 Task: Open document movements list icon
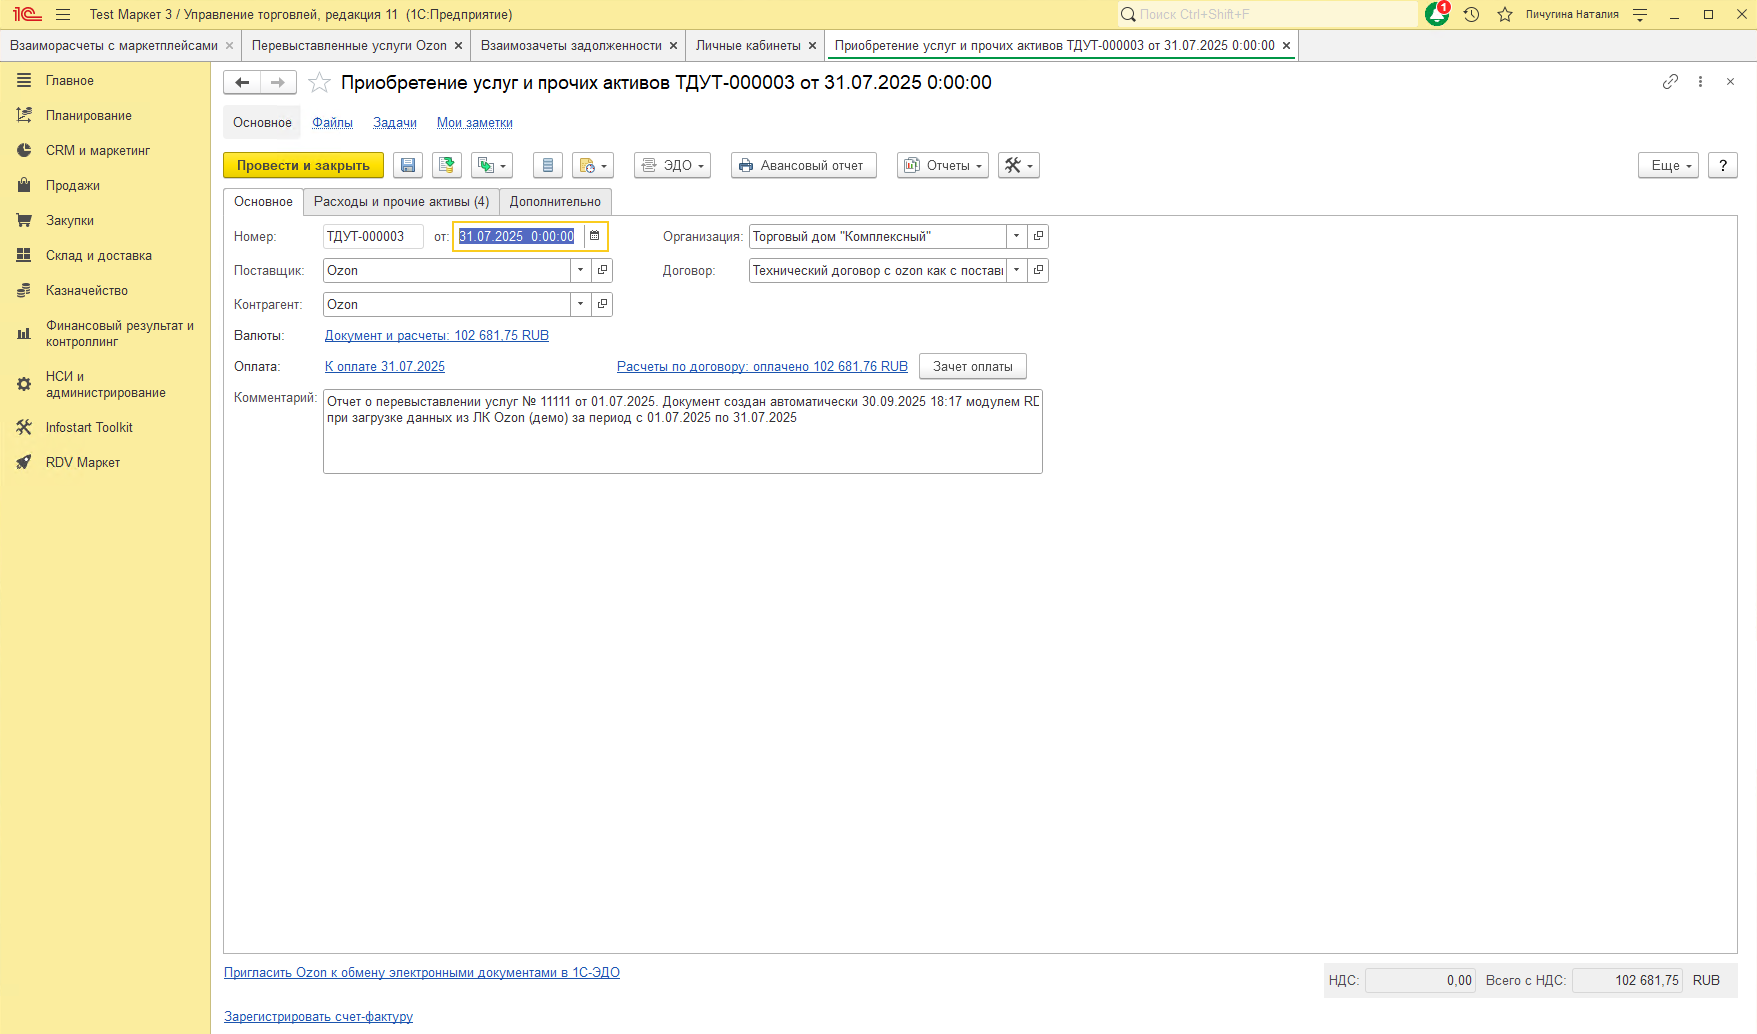(548, 165)
